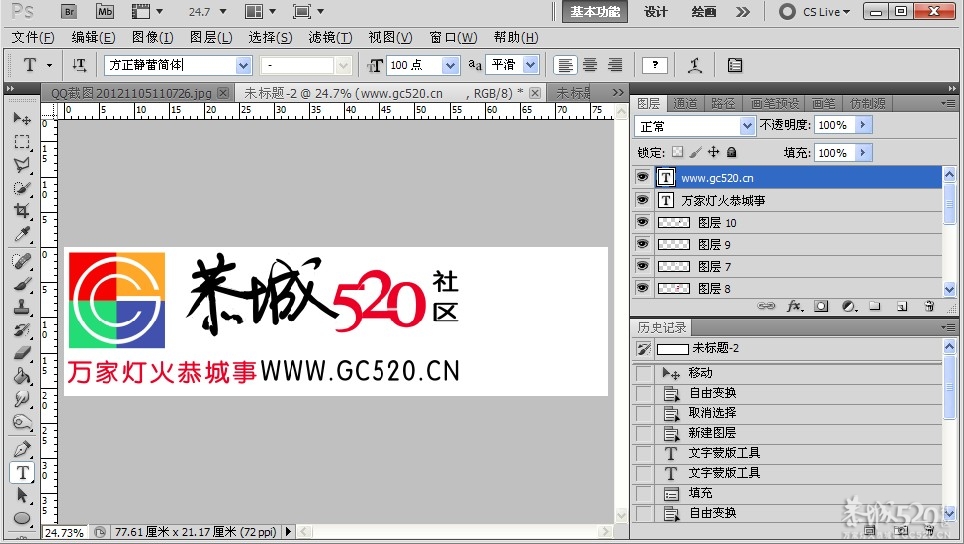The image size is (964, 544).
Task: Create new adjustment layer icon
Action: pos(848,306)
